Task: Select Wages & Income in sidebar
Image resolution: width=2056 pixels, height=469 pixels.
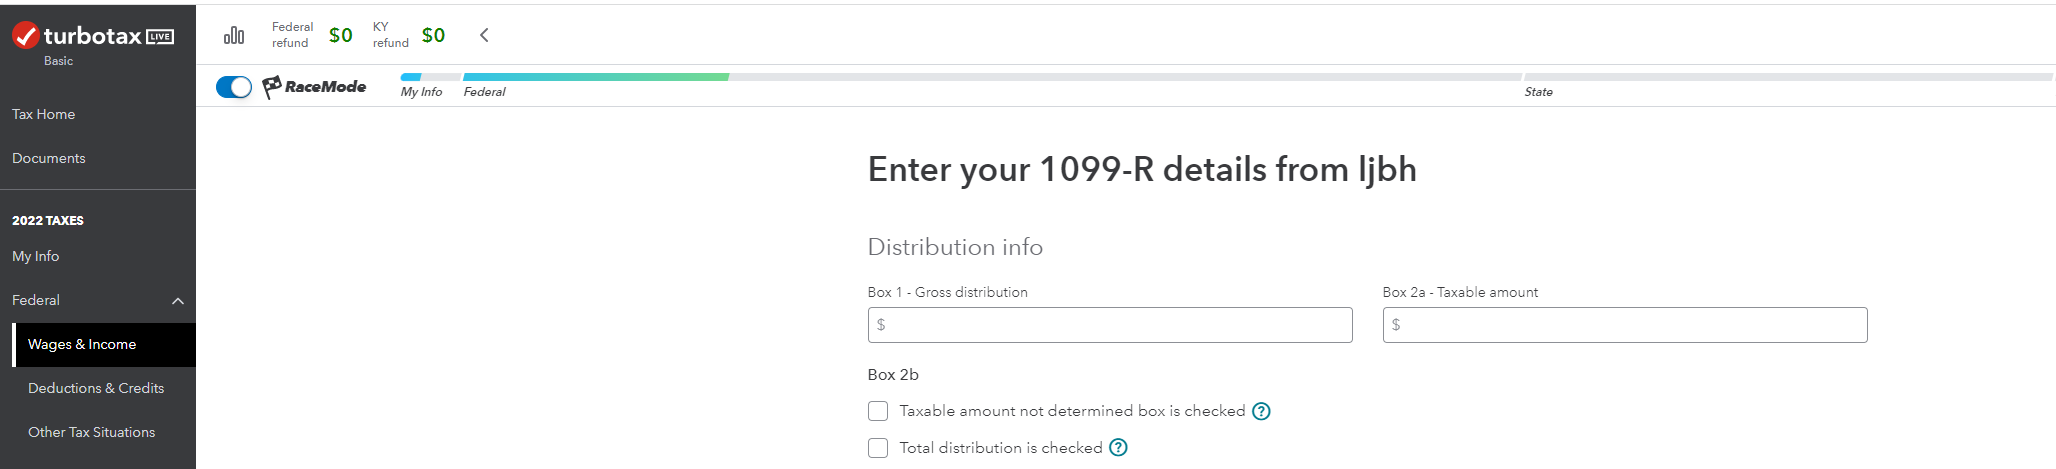Action: pos(82,344)
